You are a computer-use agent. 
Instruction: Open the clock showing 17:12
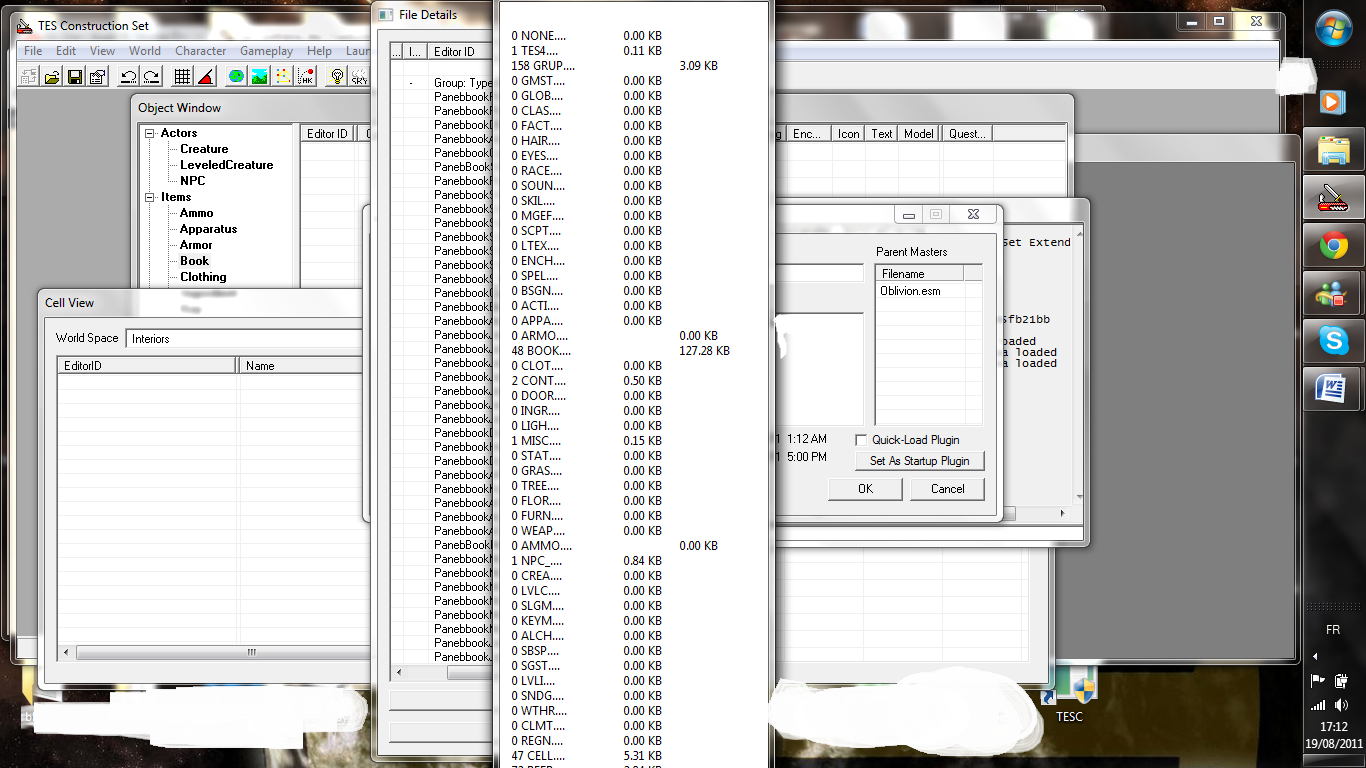1333,727
